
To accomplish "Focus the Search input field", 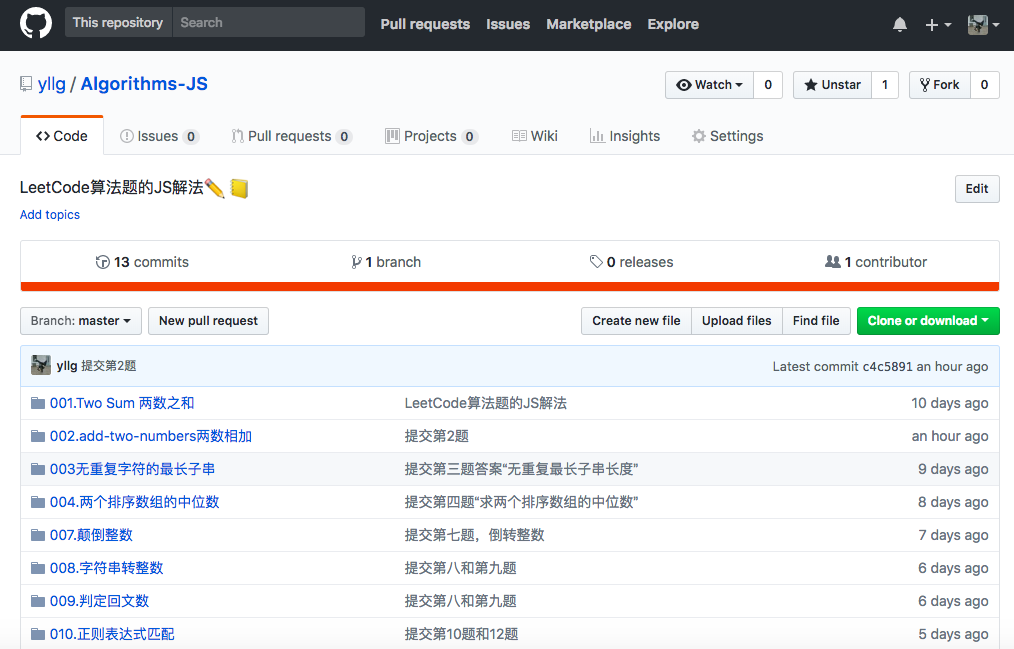I will pos(268,23).
